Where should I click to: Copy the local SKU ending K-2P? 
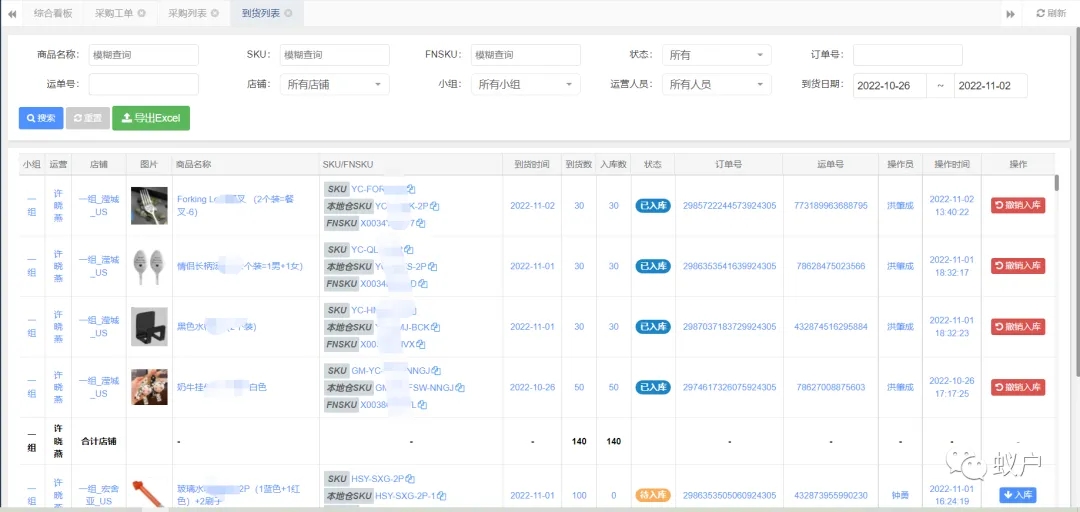[436, 206]
